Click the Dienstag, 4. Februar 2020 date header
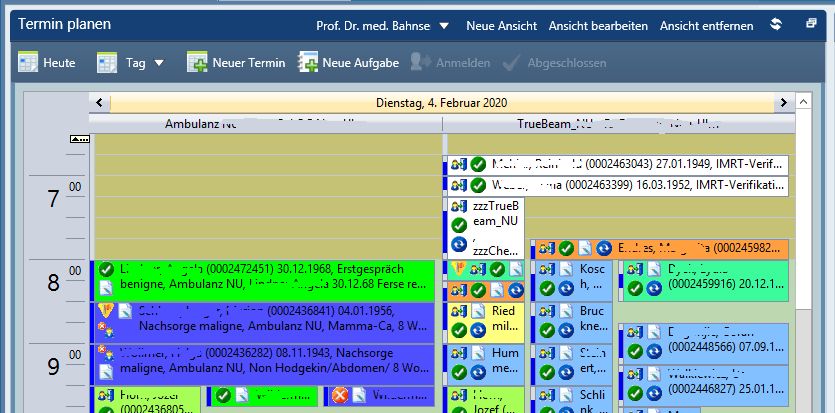The width and height of the screenshot is (835, 413). [441, 102]
